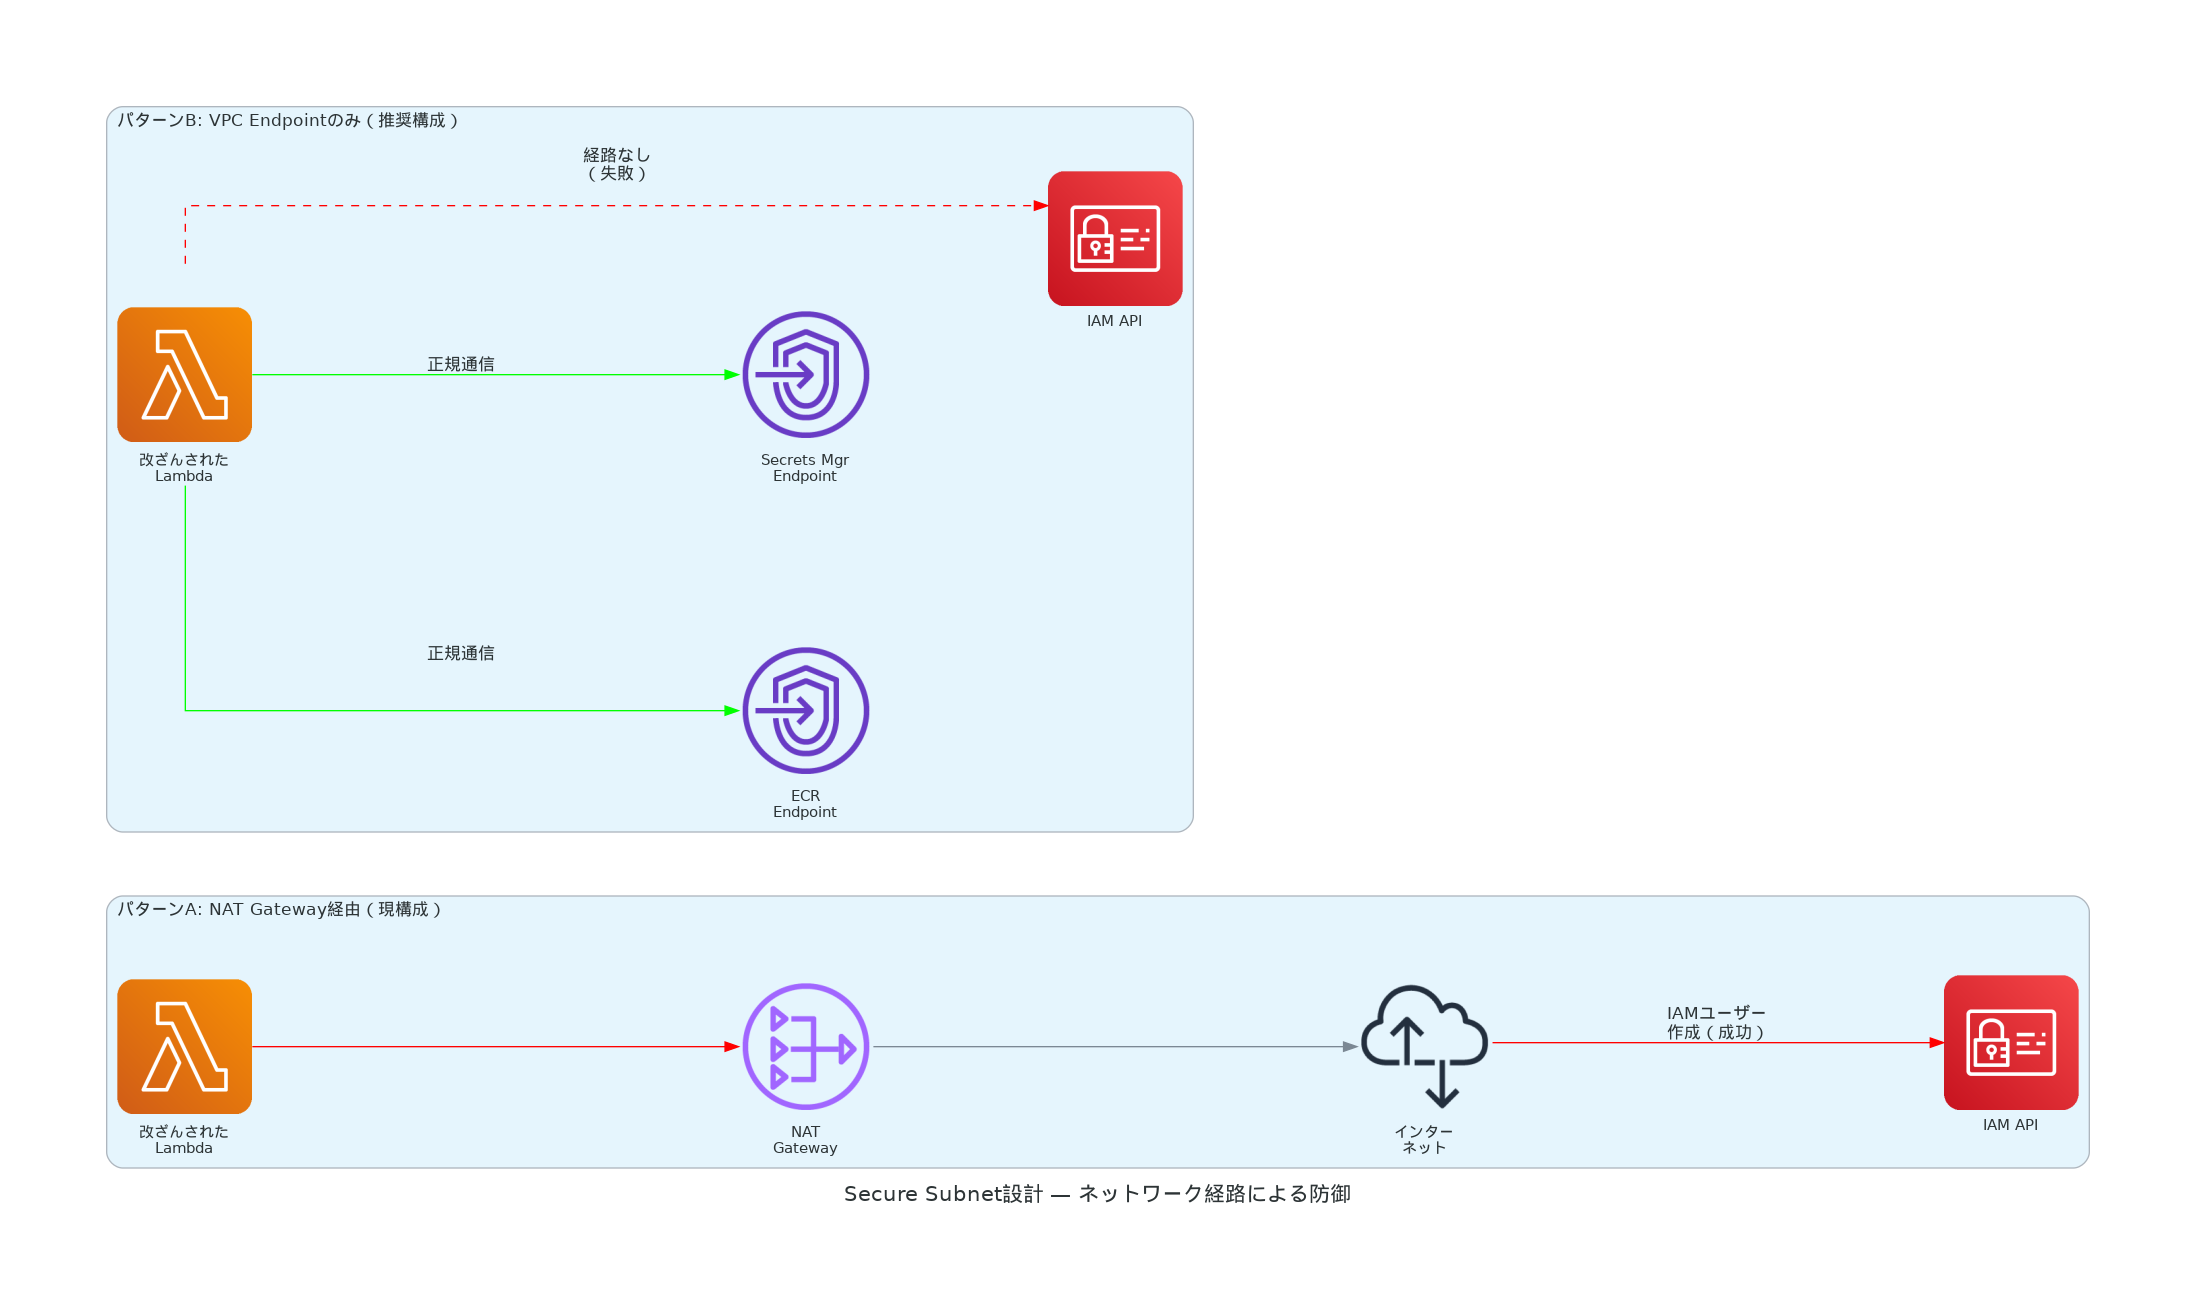Viewport: 2196px width, 1309px height.
Task: Click the インターネット text label
Action: pyautogui.click(x=1423, y=1140)
